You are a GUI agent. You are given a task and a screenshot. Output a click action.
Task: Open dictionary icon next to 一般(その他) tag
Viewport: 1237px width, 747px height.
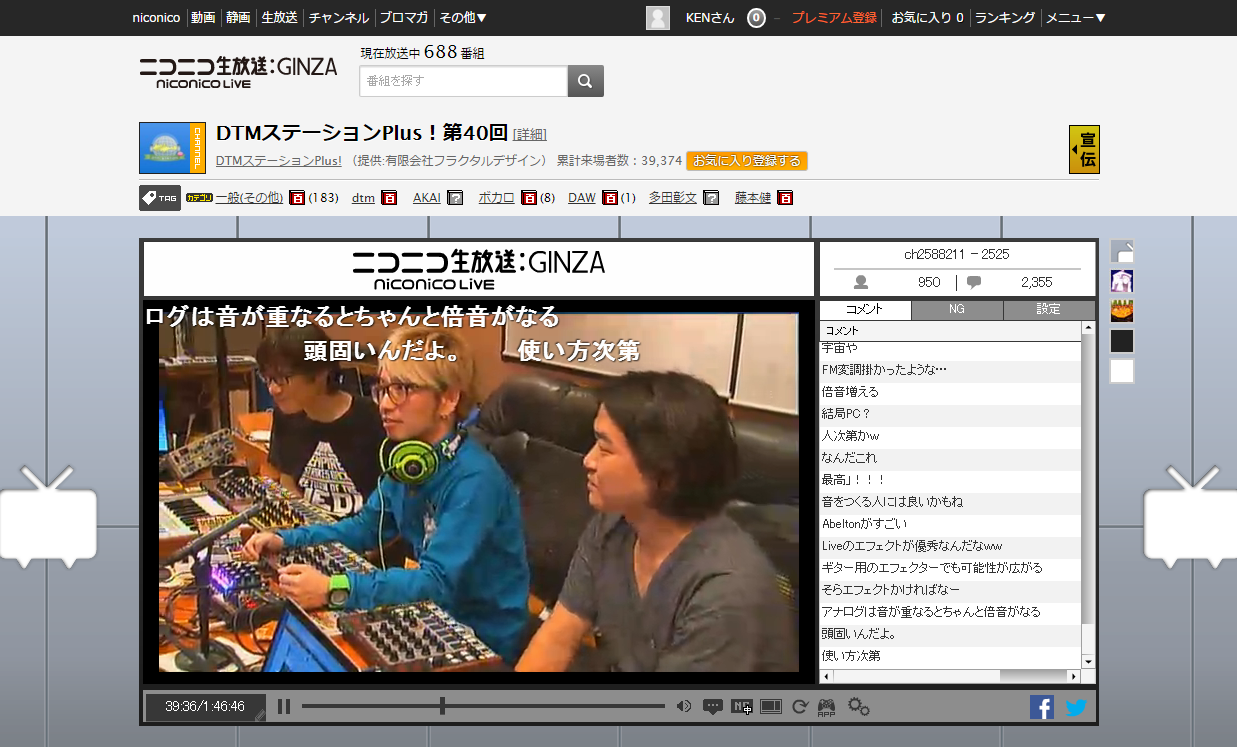coord(297,198)
